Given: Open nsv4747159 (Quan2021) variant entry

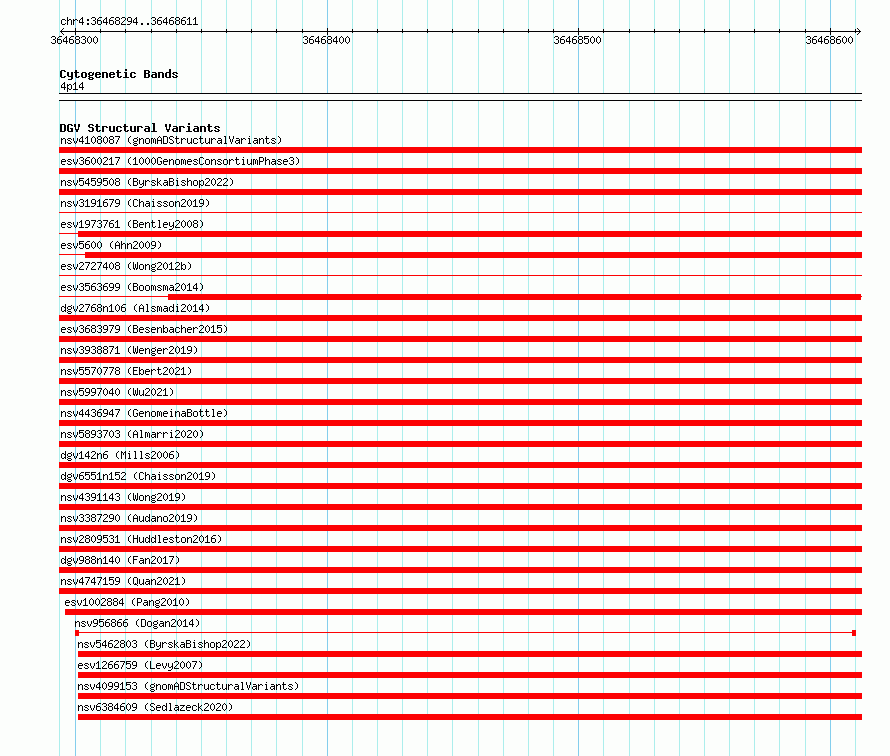Looking at the screenshot, I should pos(123,581).
